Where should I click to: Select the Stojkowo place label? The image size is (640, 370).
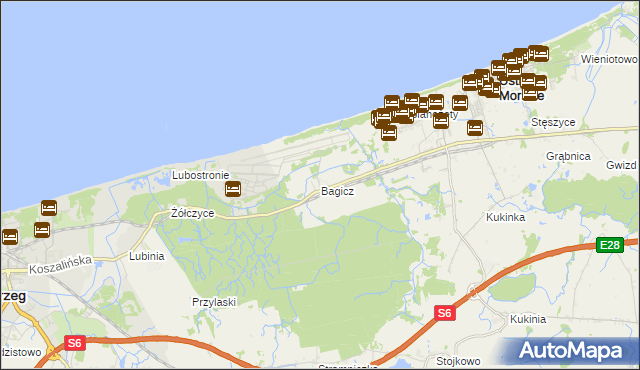458,361
